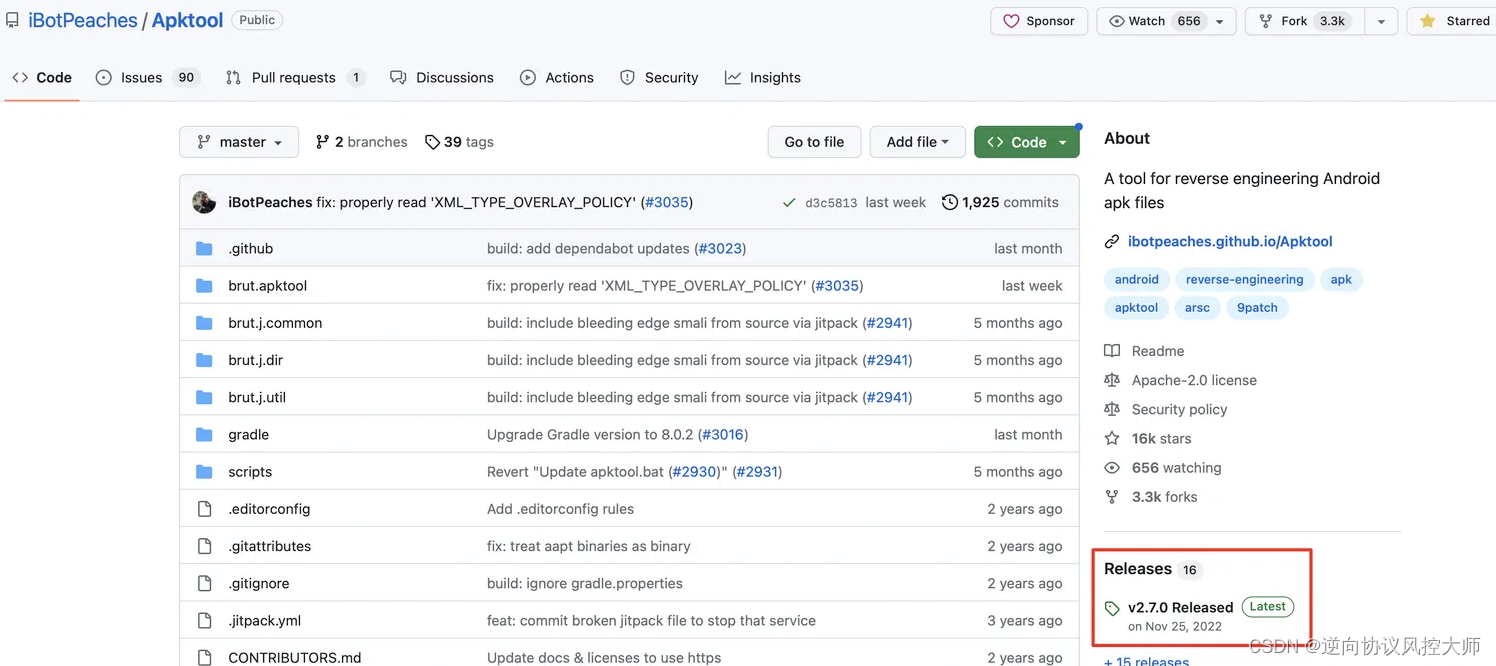Viewport: 1496px width, 666px height.
Task: Click the Go to file button
Action: tap(814, 142)
